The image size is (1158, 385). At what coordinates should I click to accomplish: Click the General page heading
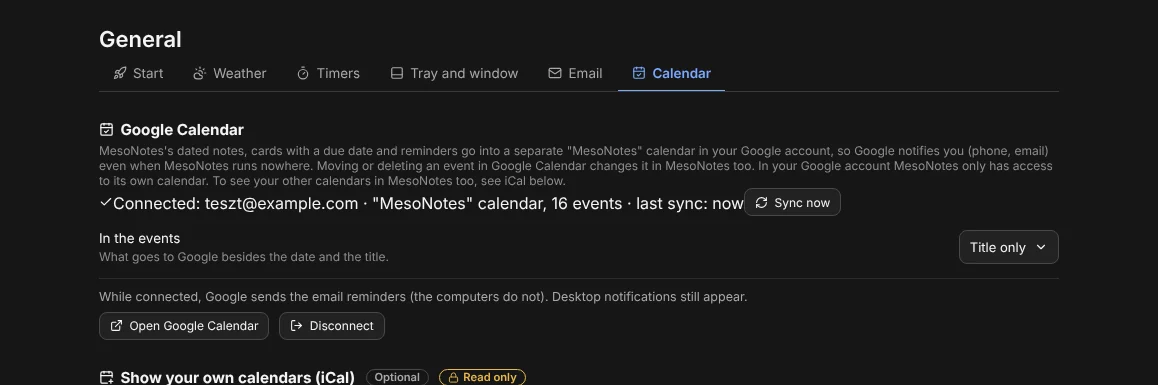pyautogui.click(x=140, y=39)
